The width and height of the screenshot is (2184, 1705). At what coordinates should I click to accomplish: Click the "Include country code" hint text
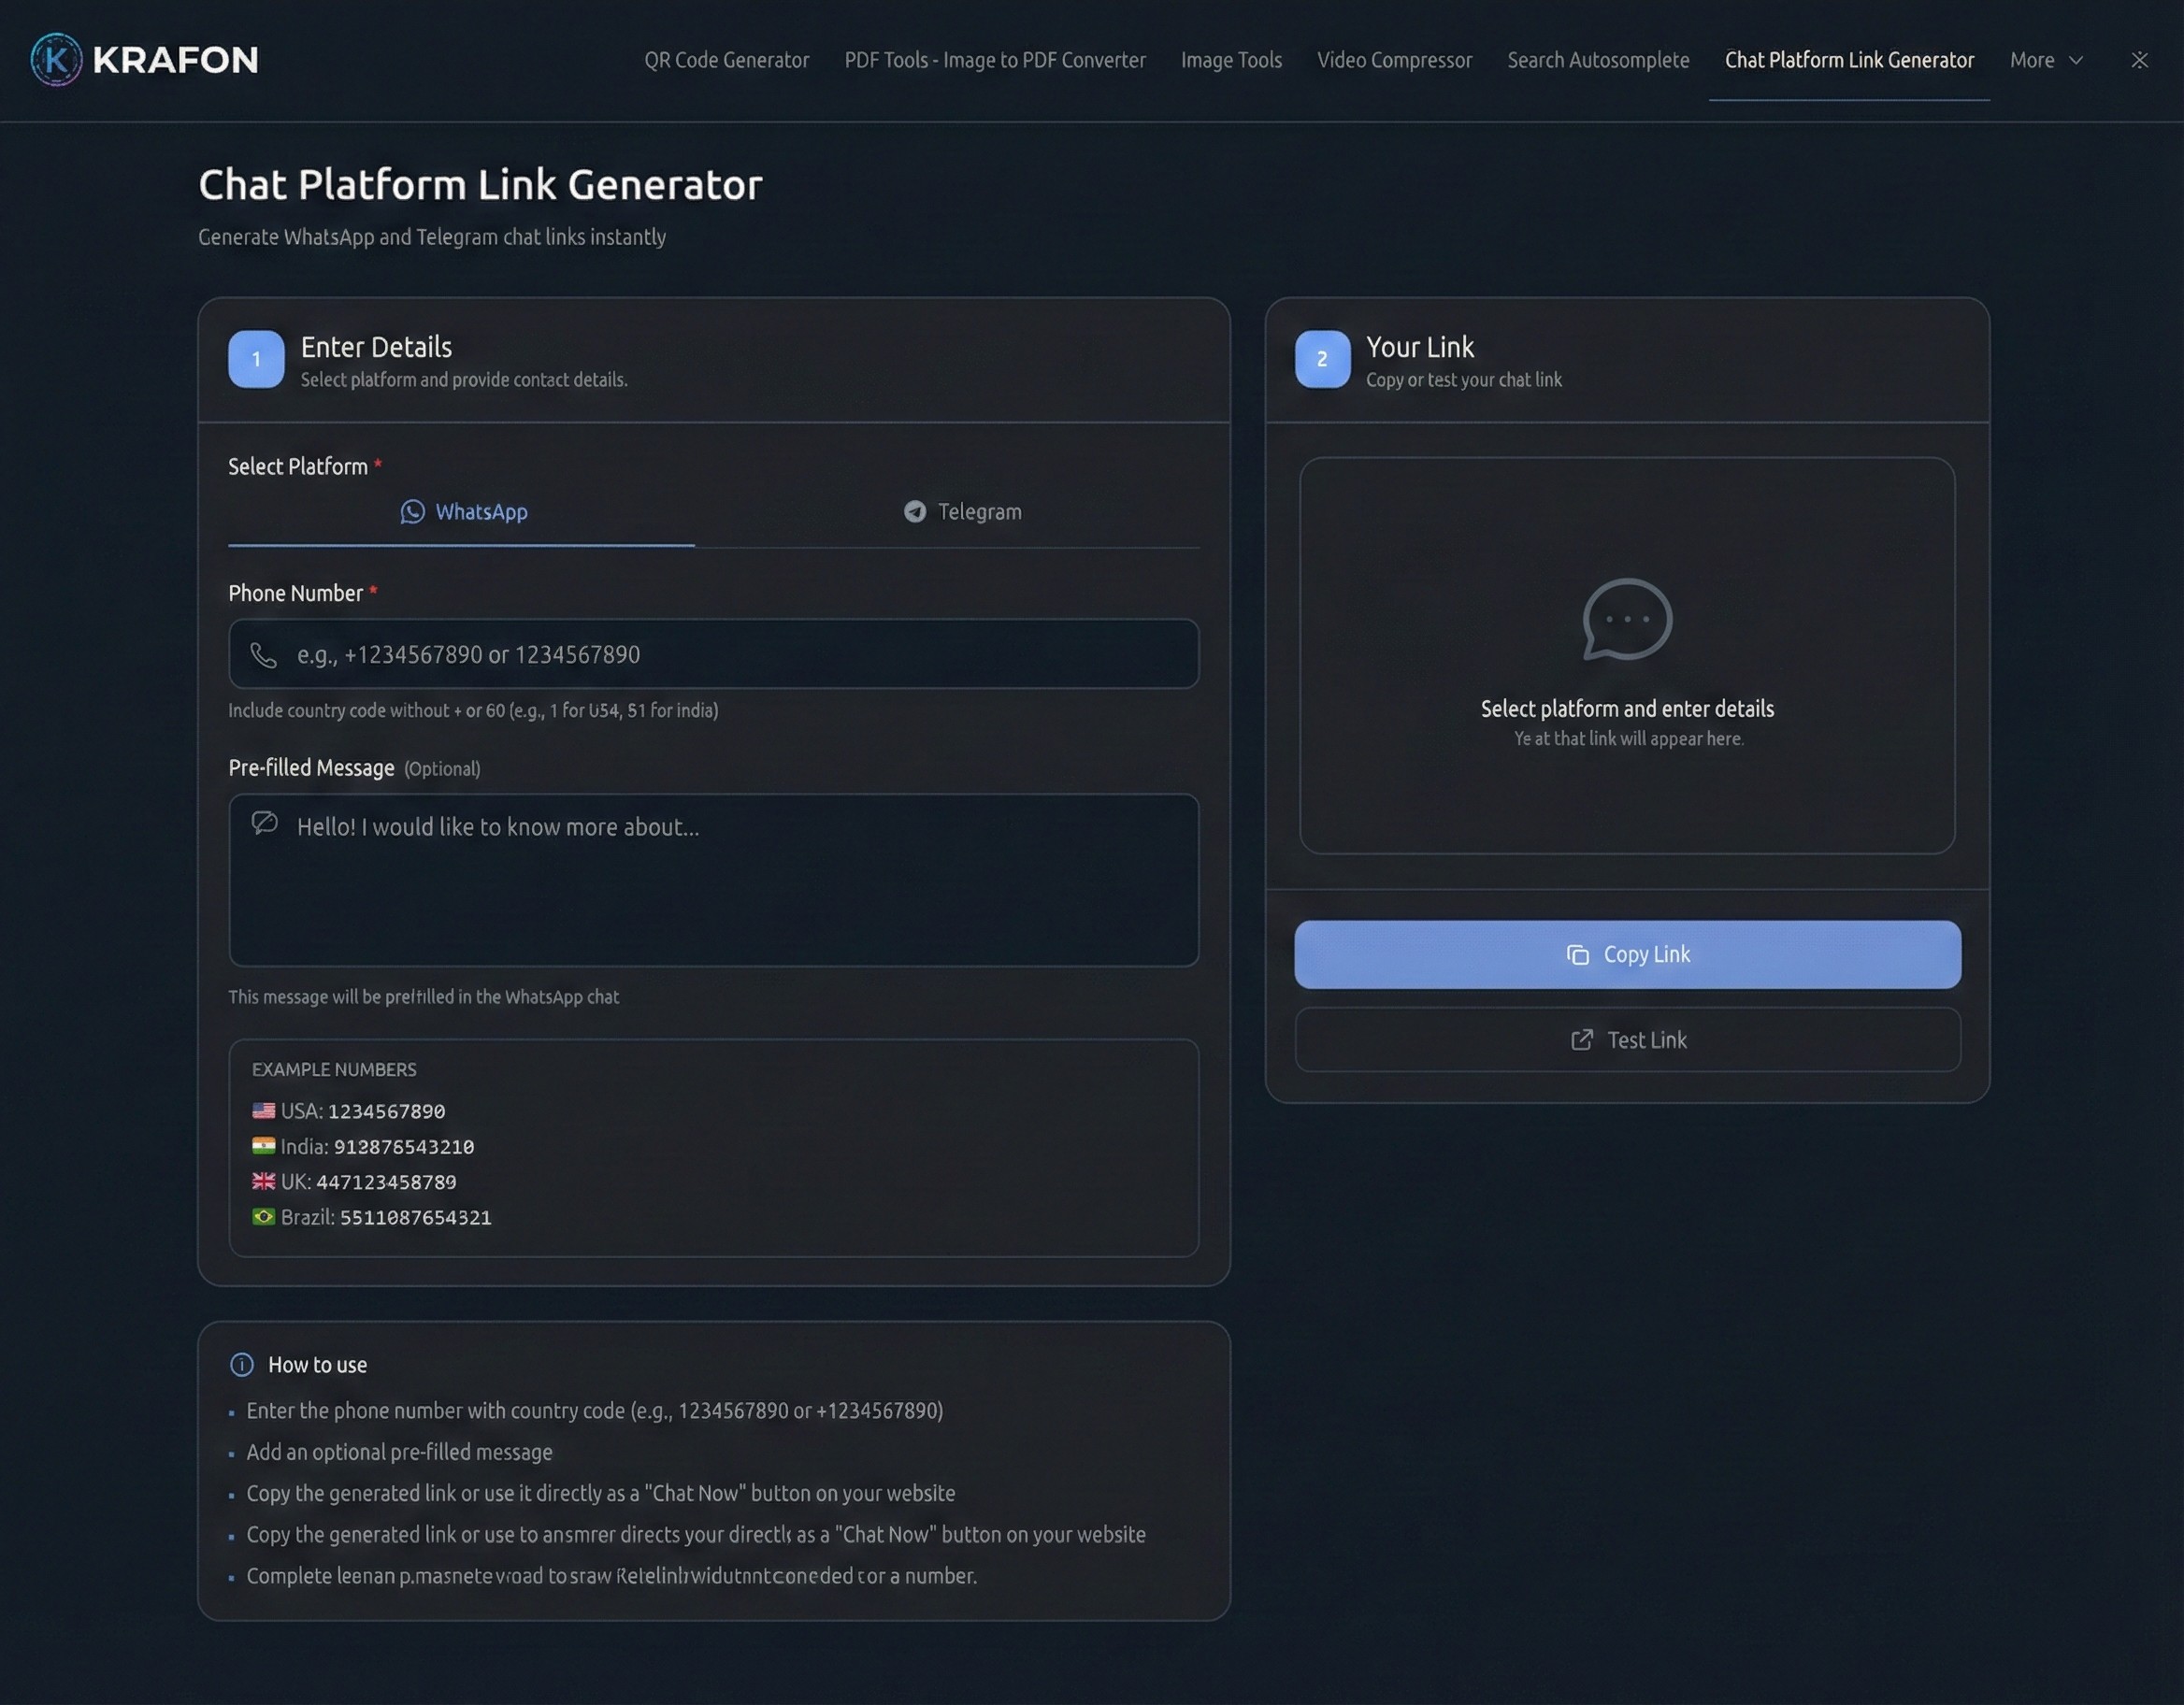coord(473,711)
